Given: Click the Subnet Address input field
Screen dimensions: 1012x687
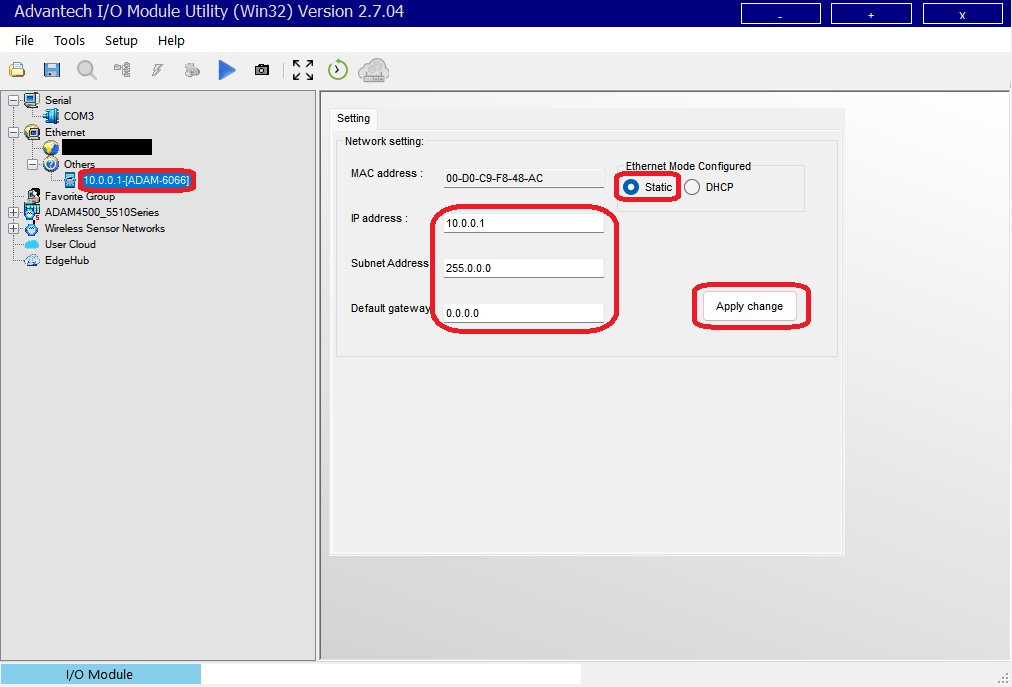Looking at the screenshot, I should click(x=524, y=268).
